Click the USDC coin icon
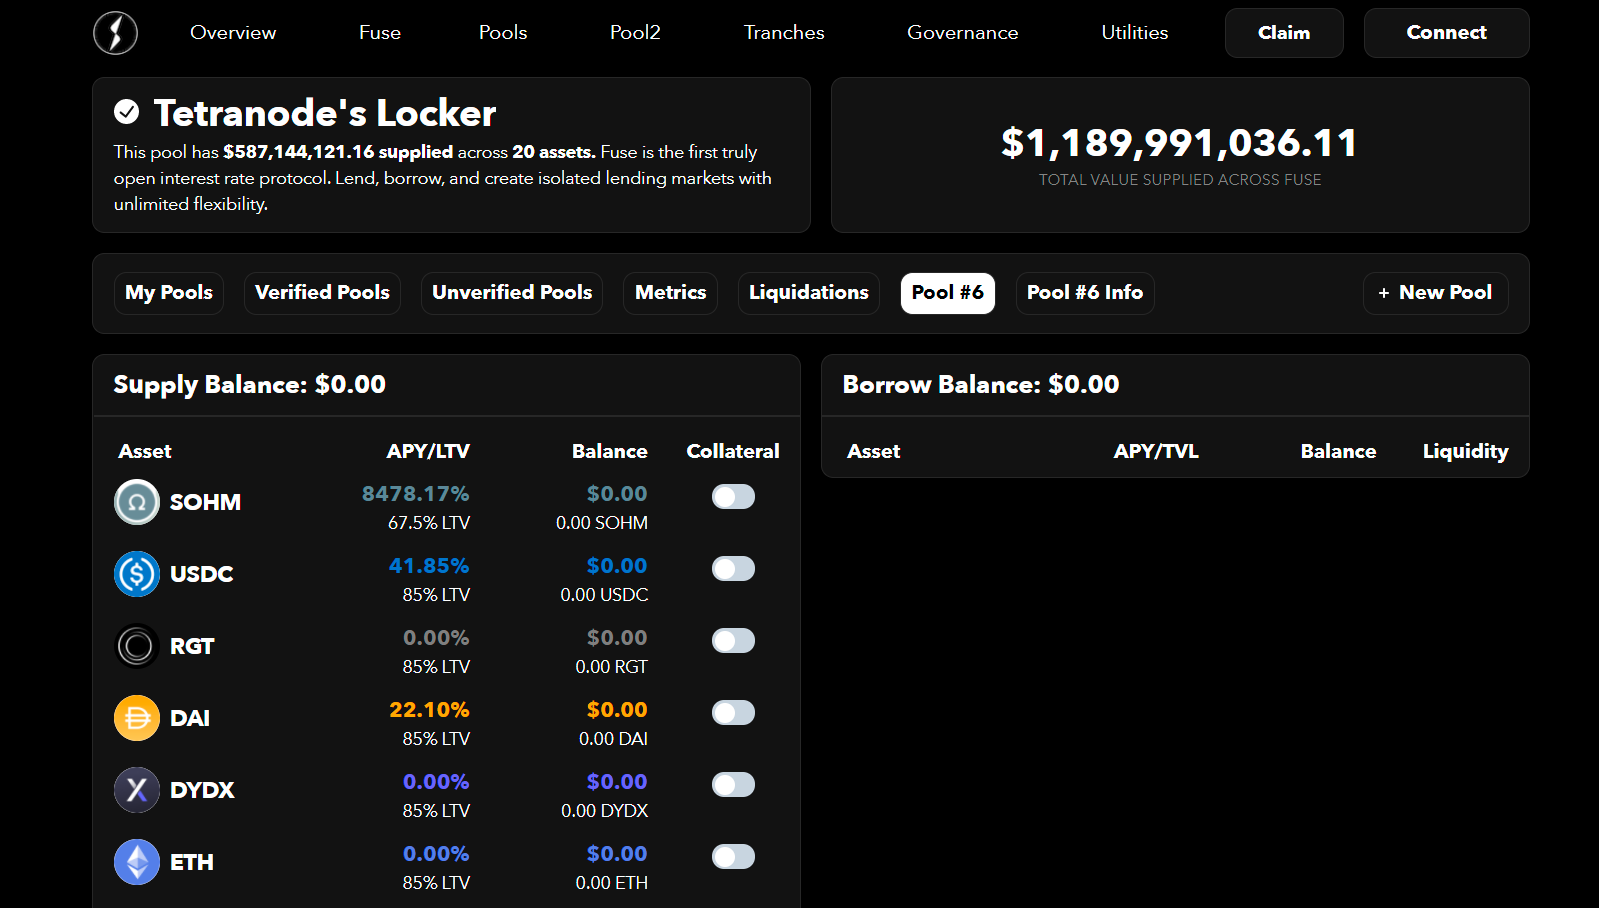This screenshot has width=1599, height=908. point(137,574)
